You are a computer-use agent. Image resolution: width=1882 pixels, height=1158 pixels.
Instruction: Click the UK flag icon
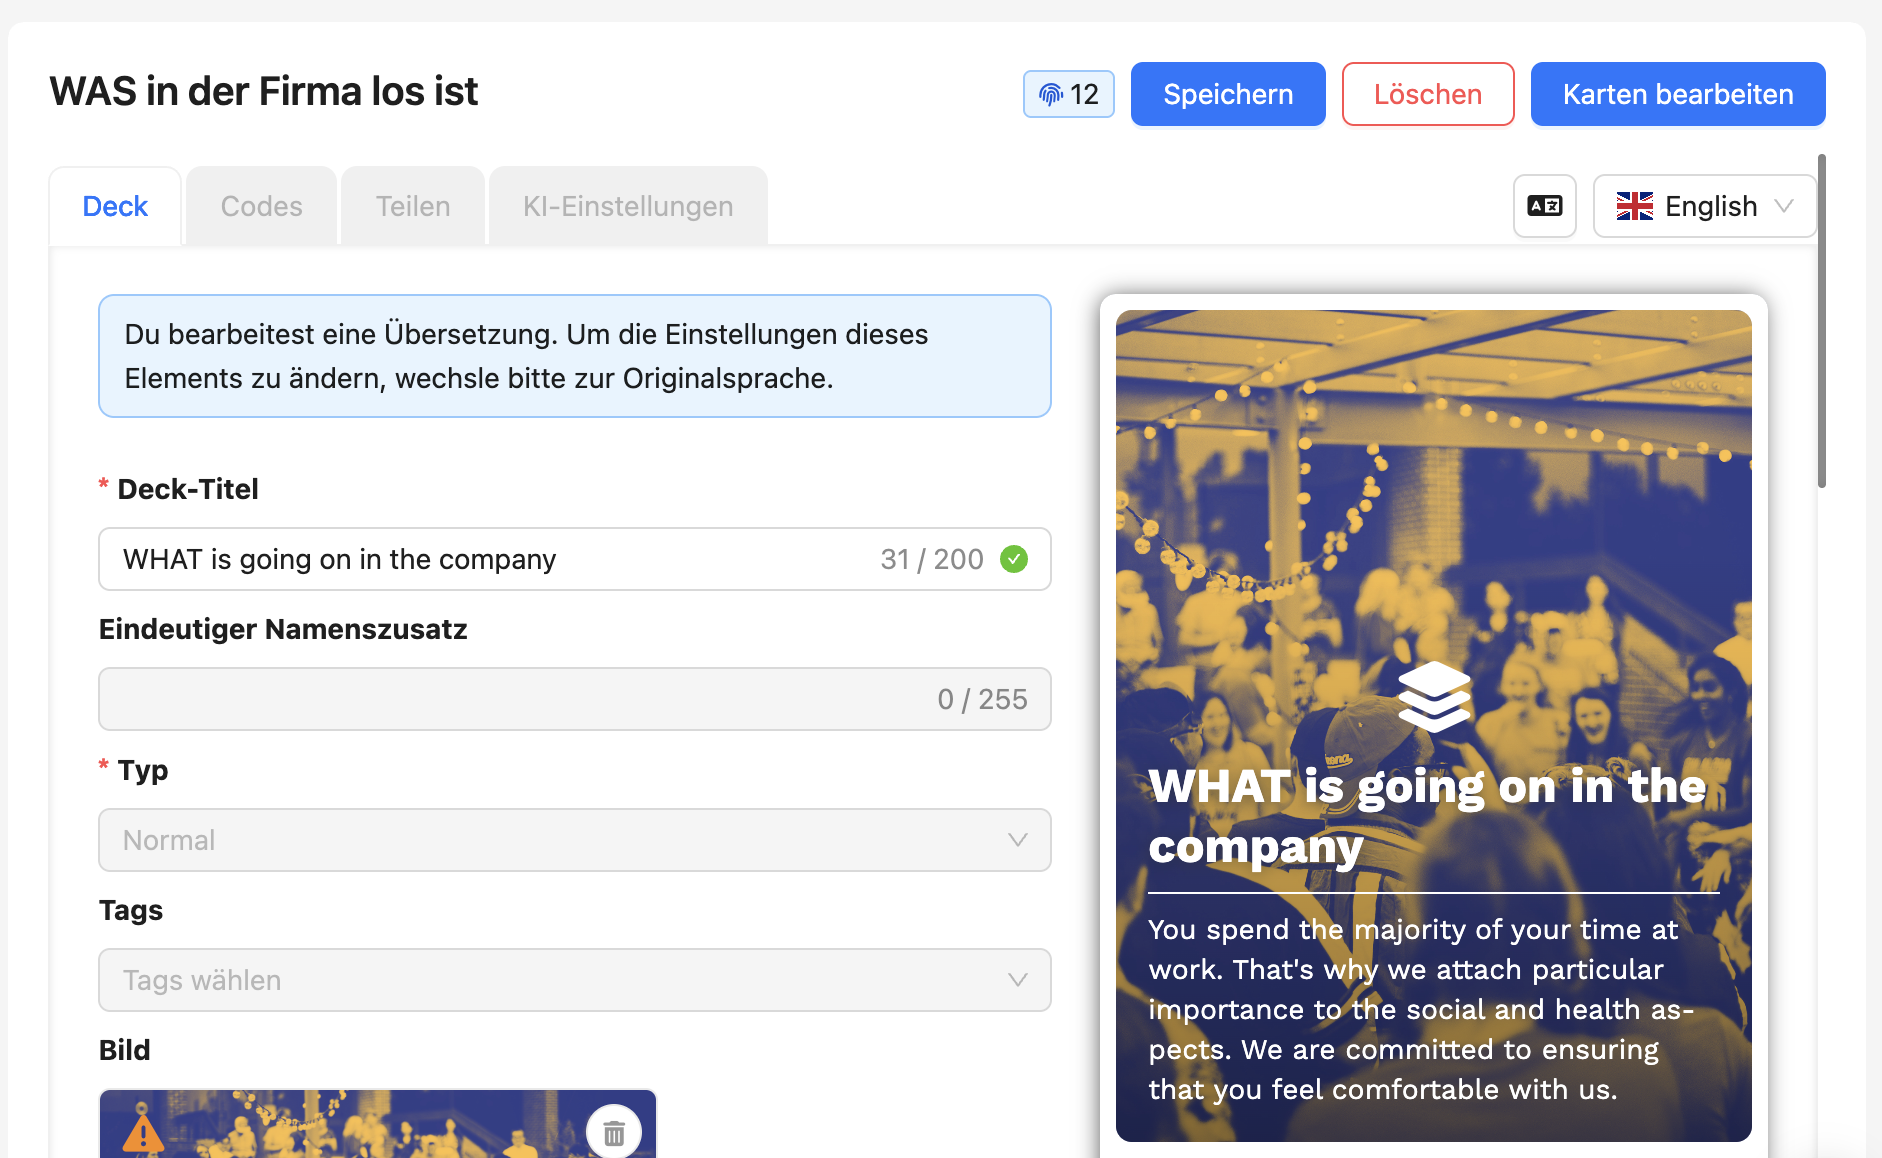pyautogui.click(x=1635, y=206)
